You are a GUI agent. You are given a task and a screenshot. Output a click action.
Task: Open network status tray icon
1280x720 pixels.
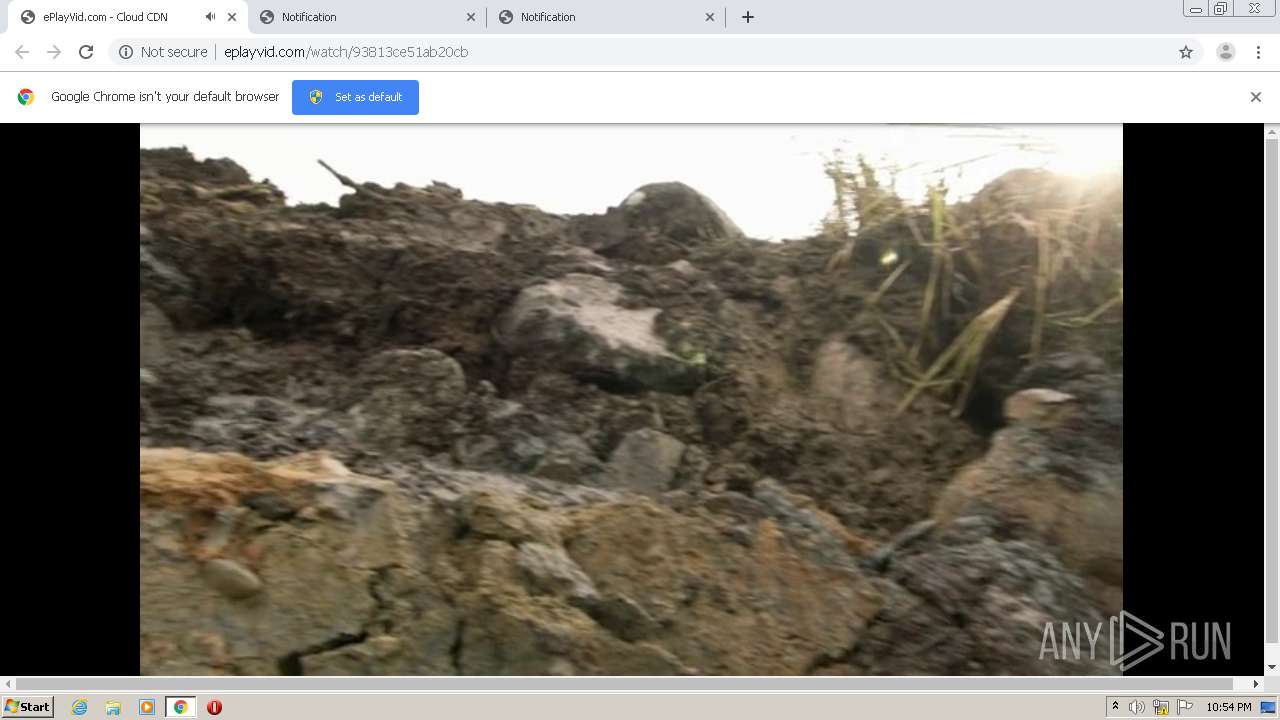point(1161,707)
